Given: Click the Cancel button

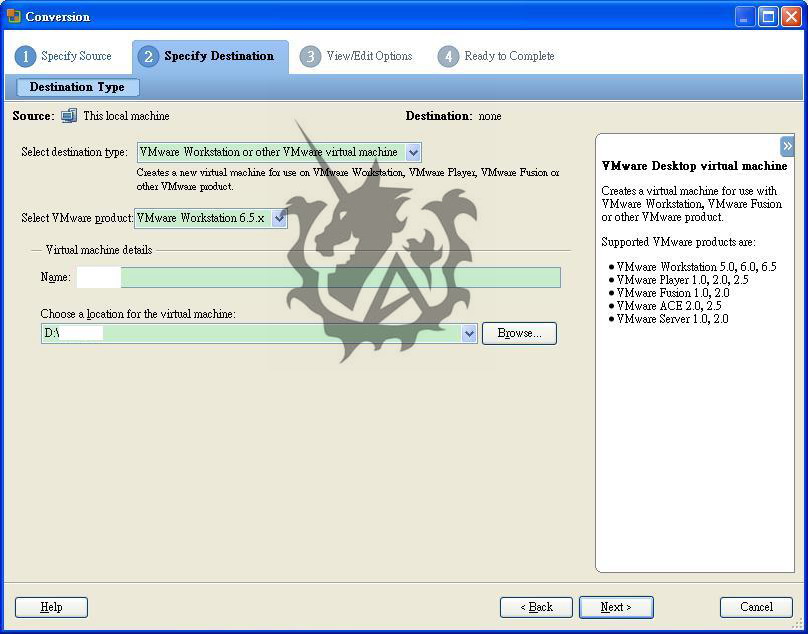Looking at the screenshot, I should [756, 607].
